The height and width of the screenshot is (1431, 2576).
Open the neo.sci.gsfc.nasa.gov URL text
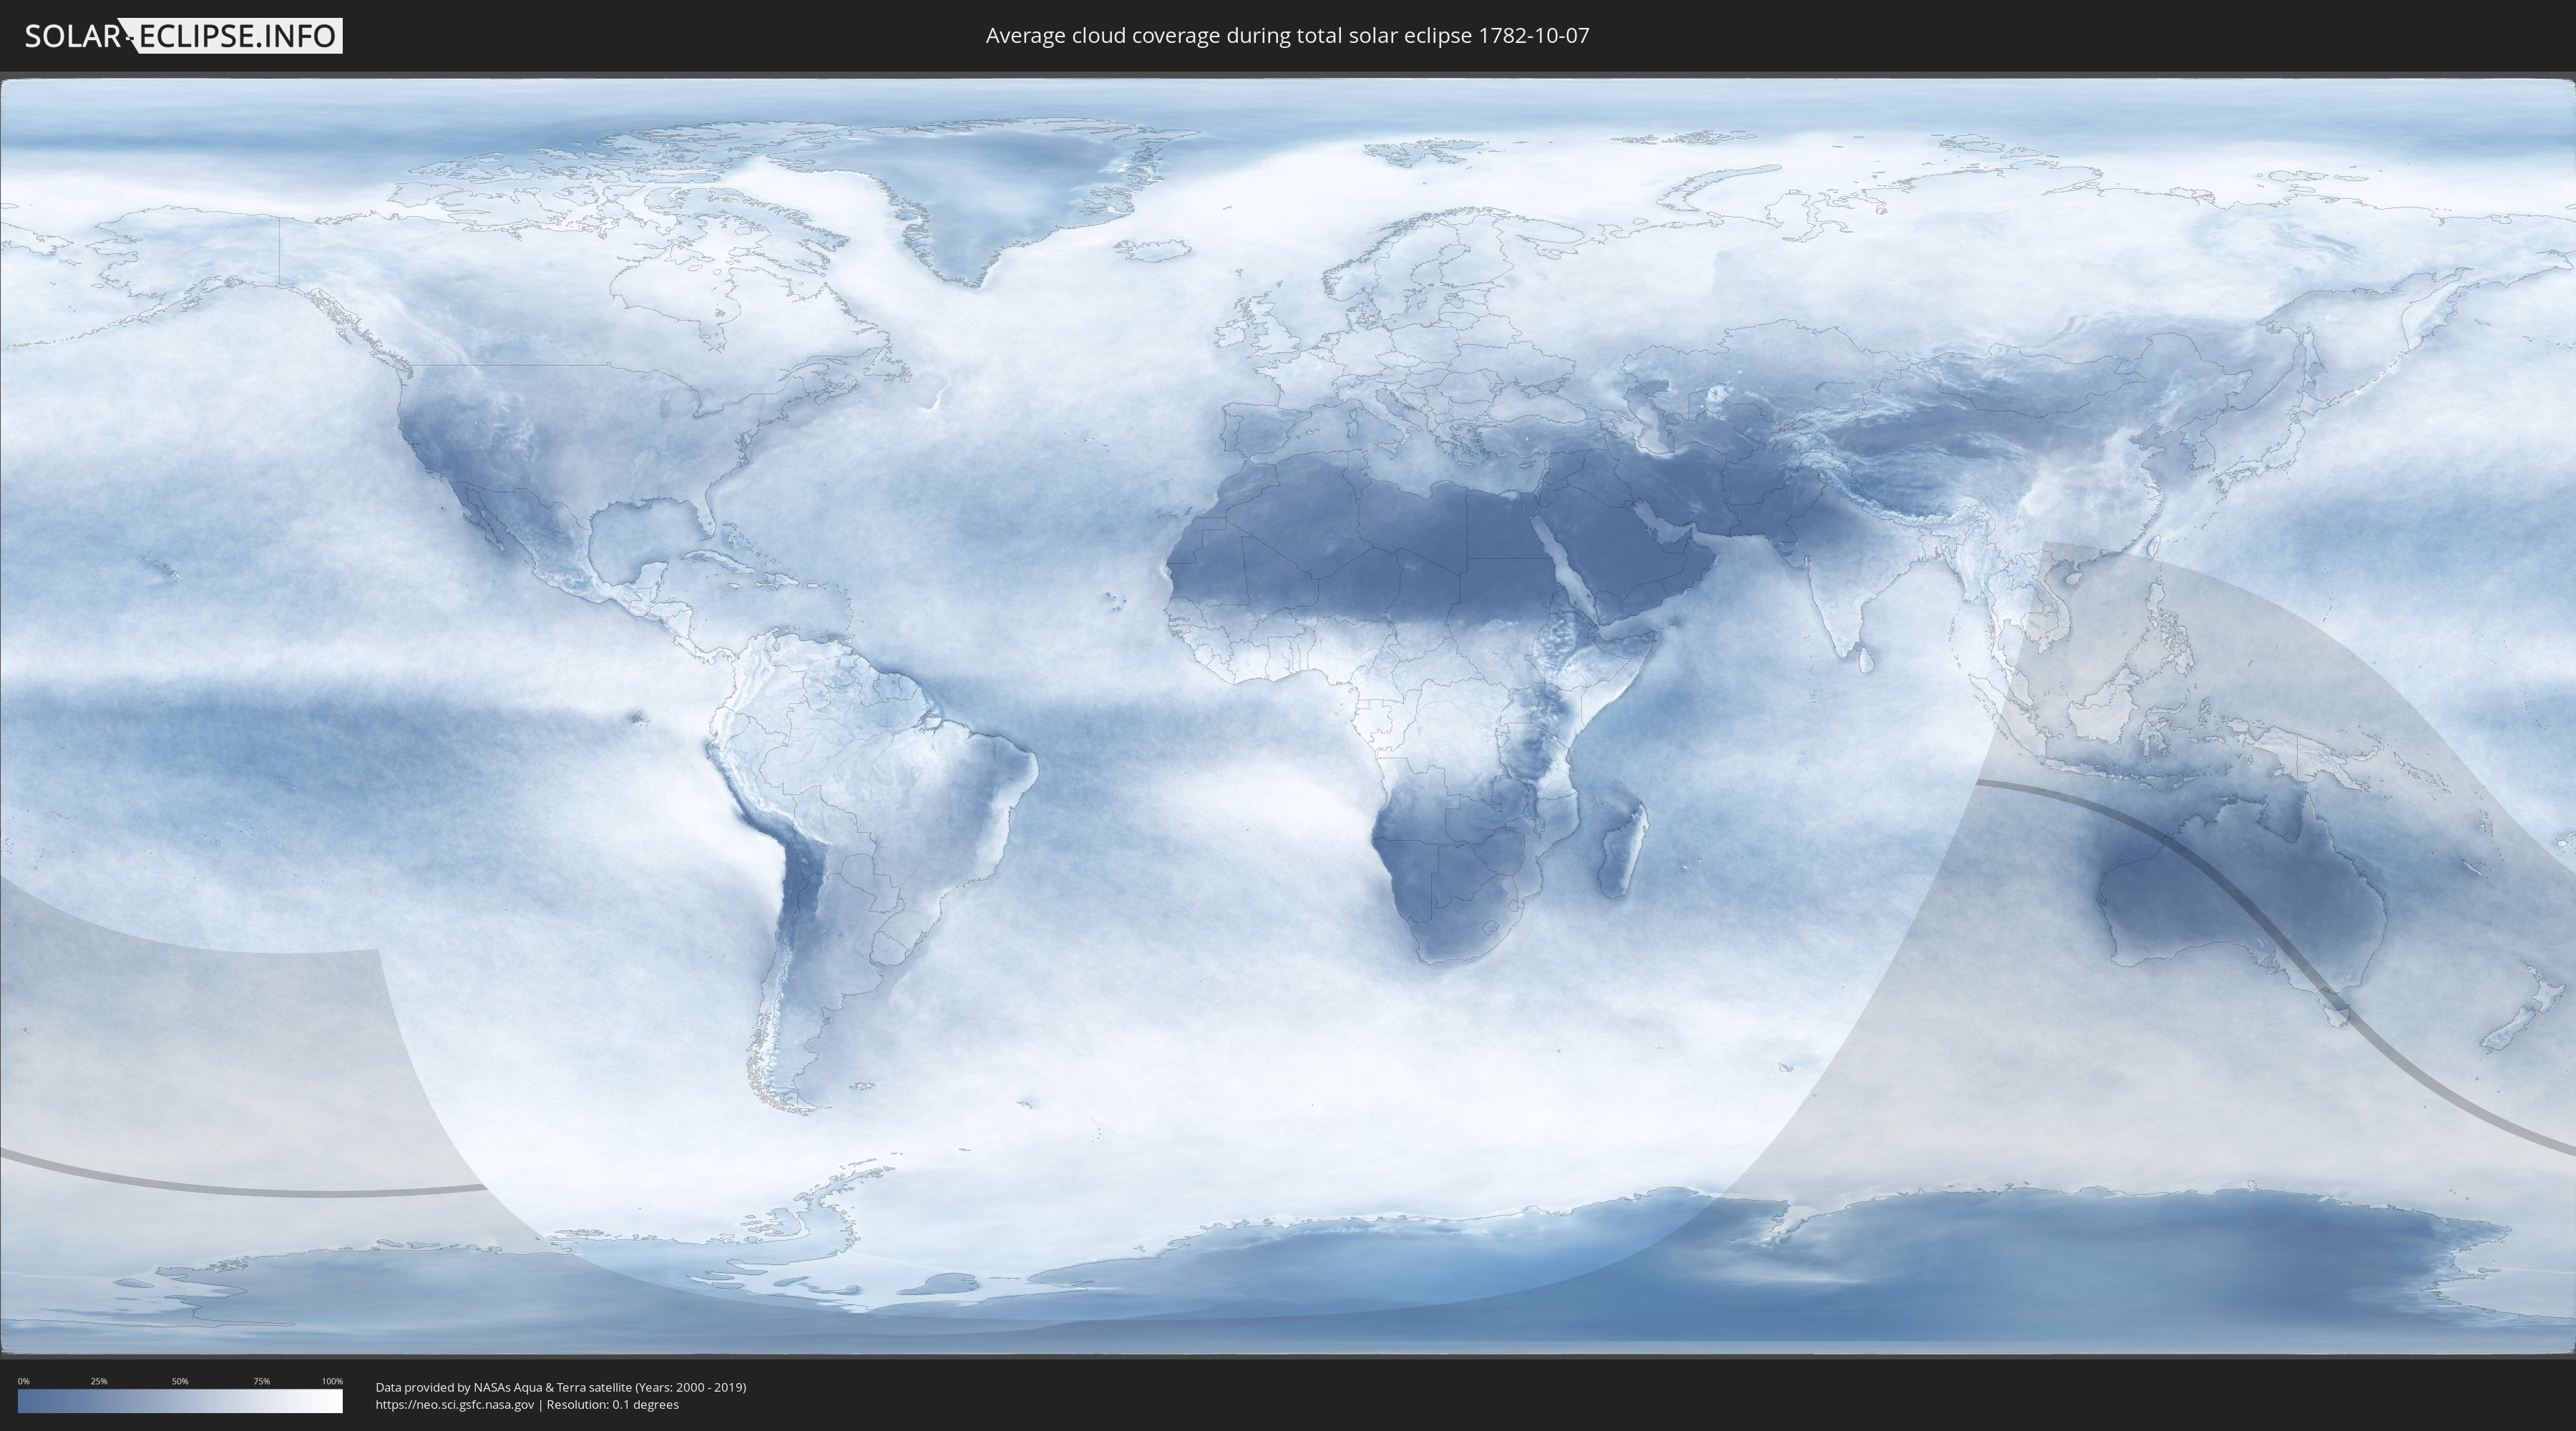[x=454, y=1405]
